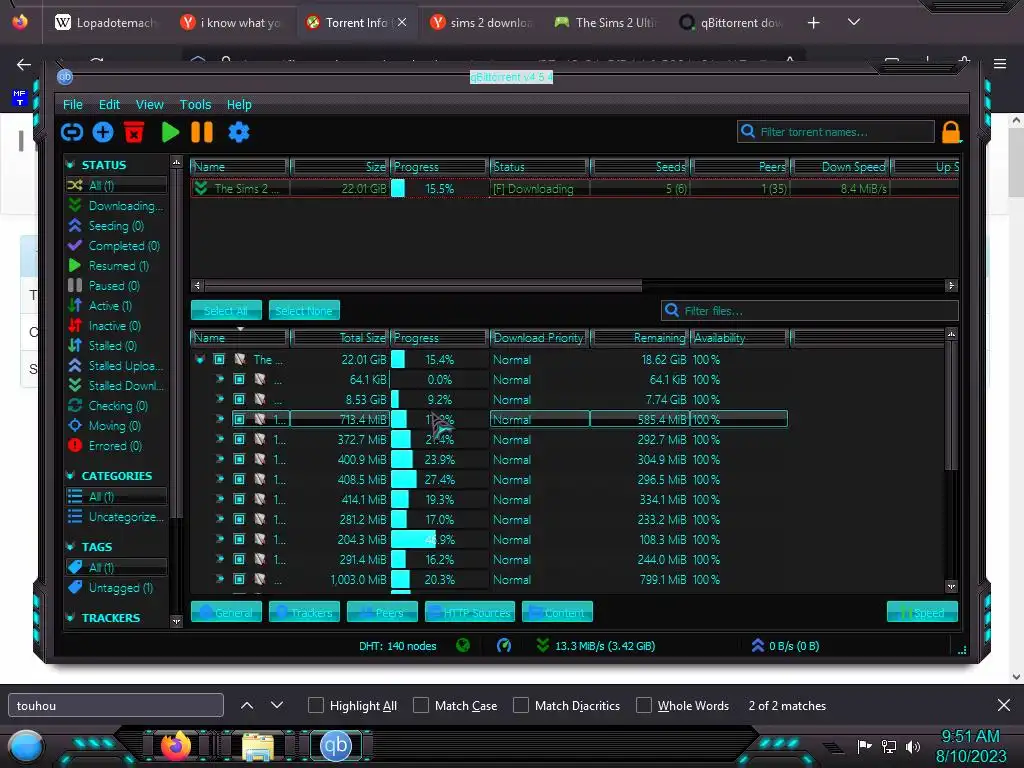This screenshot has height=768, width=1024.
Task: Click the orange Pause icon
Action: coord(202,133)
